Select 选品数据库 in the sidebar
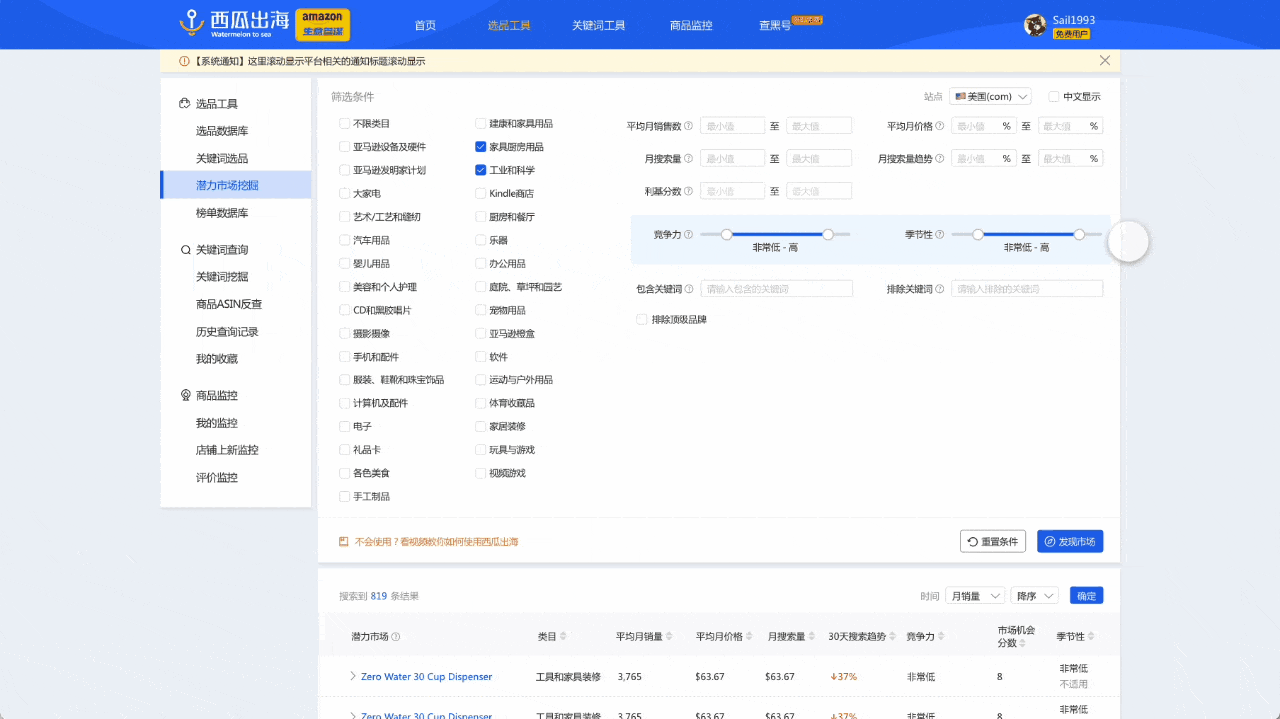The width and height of the screenshot is (1280, 719). 222,131
